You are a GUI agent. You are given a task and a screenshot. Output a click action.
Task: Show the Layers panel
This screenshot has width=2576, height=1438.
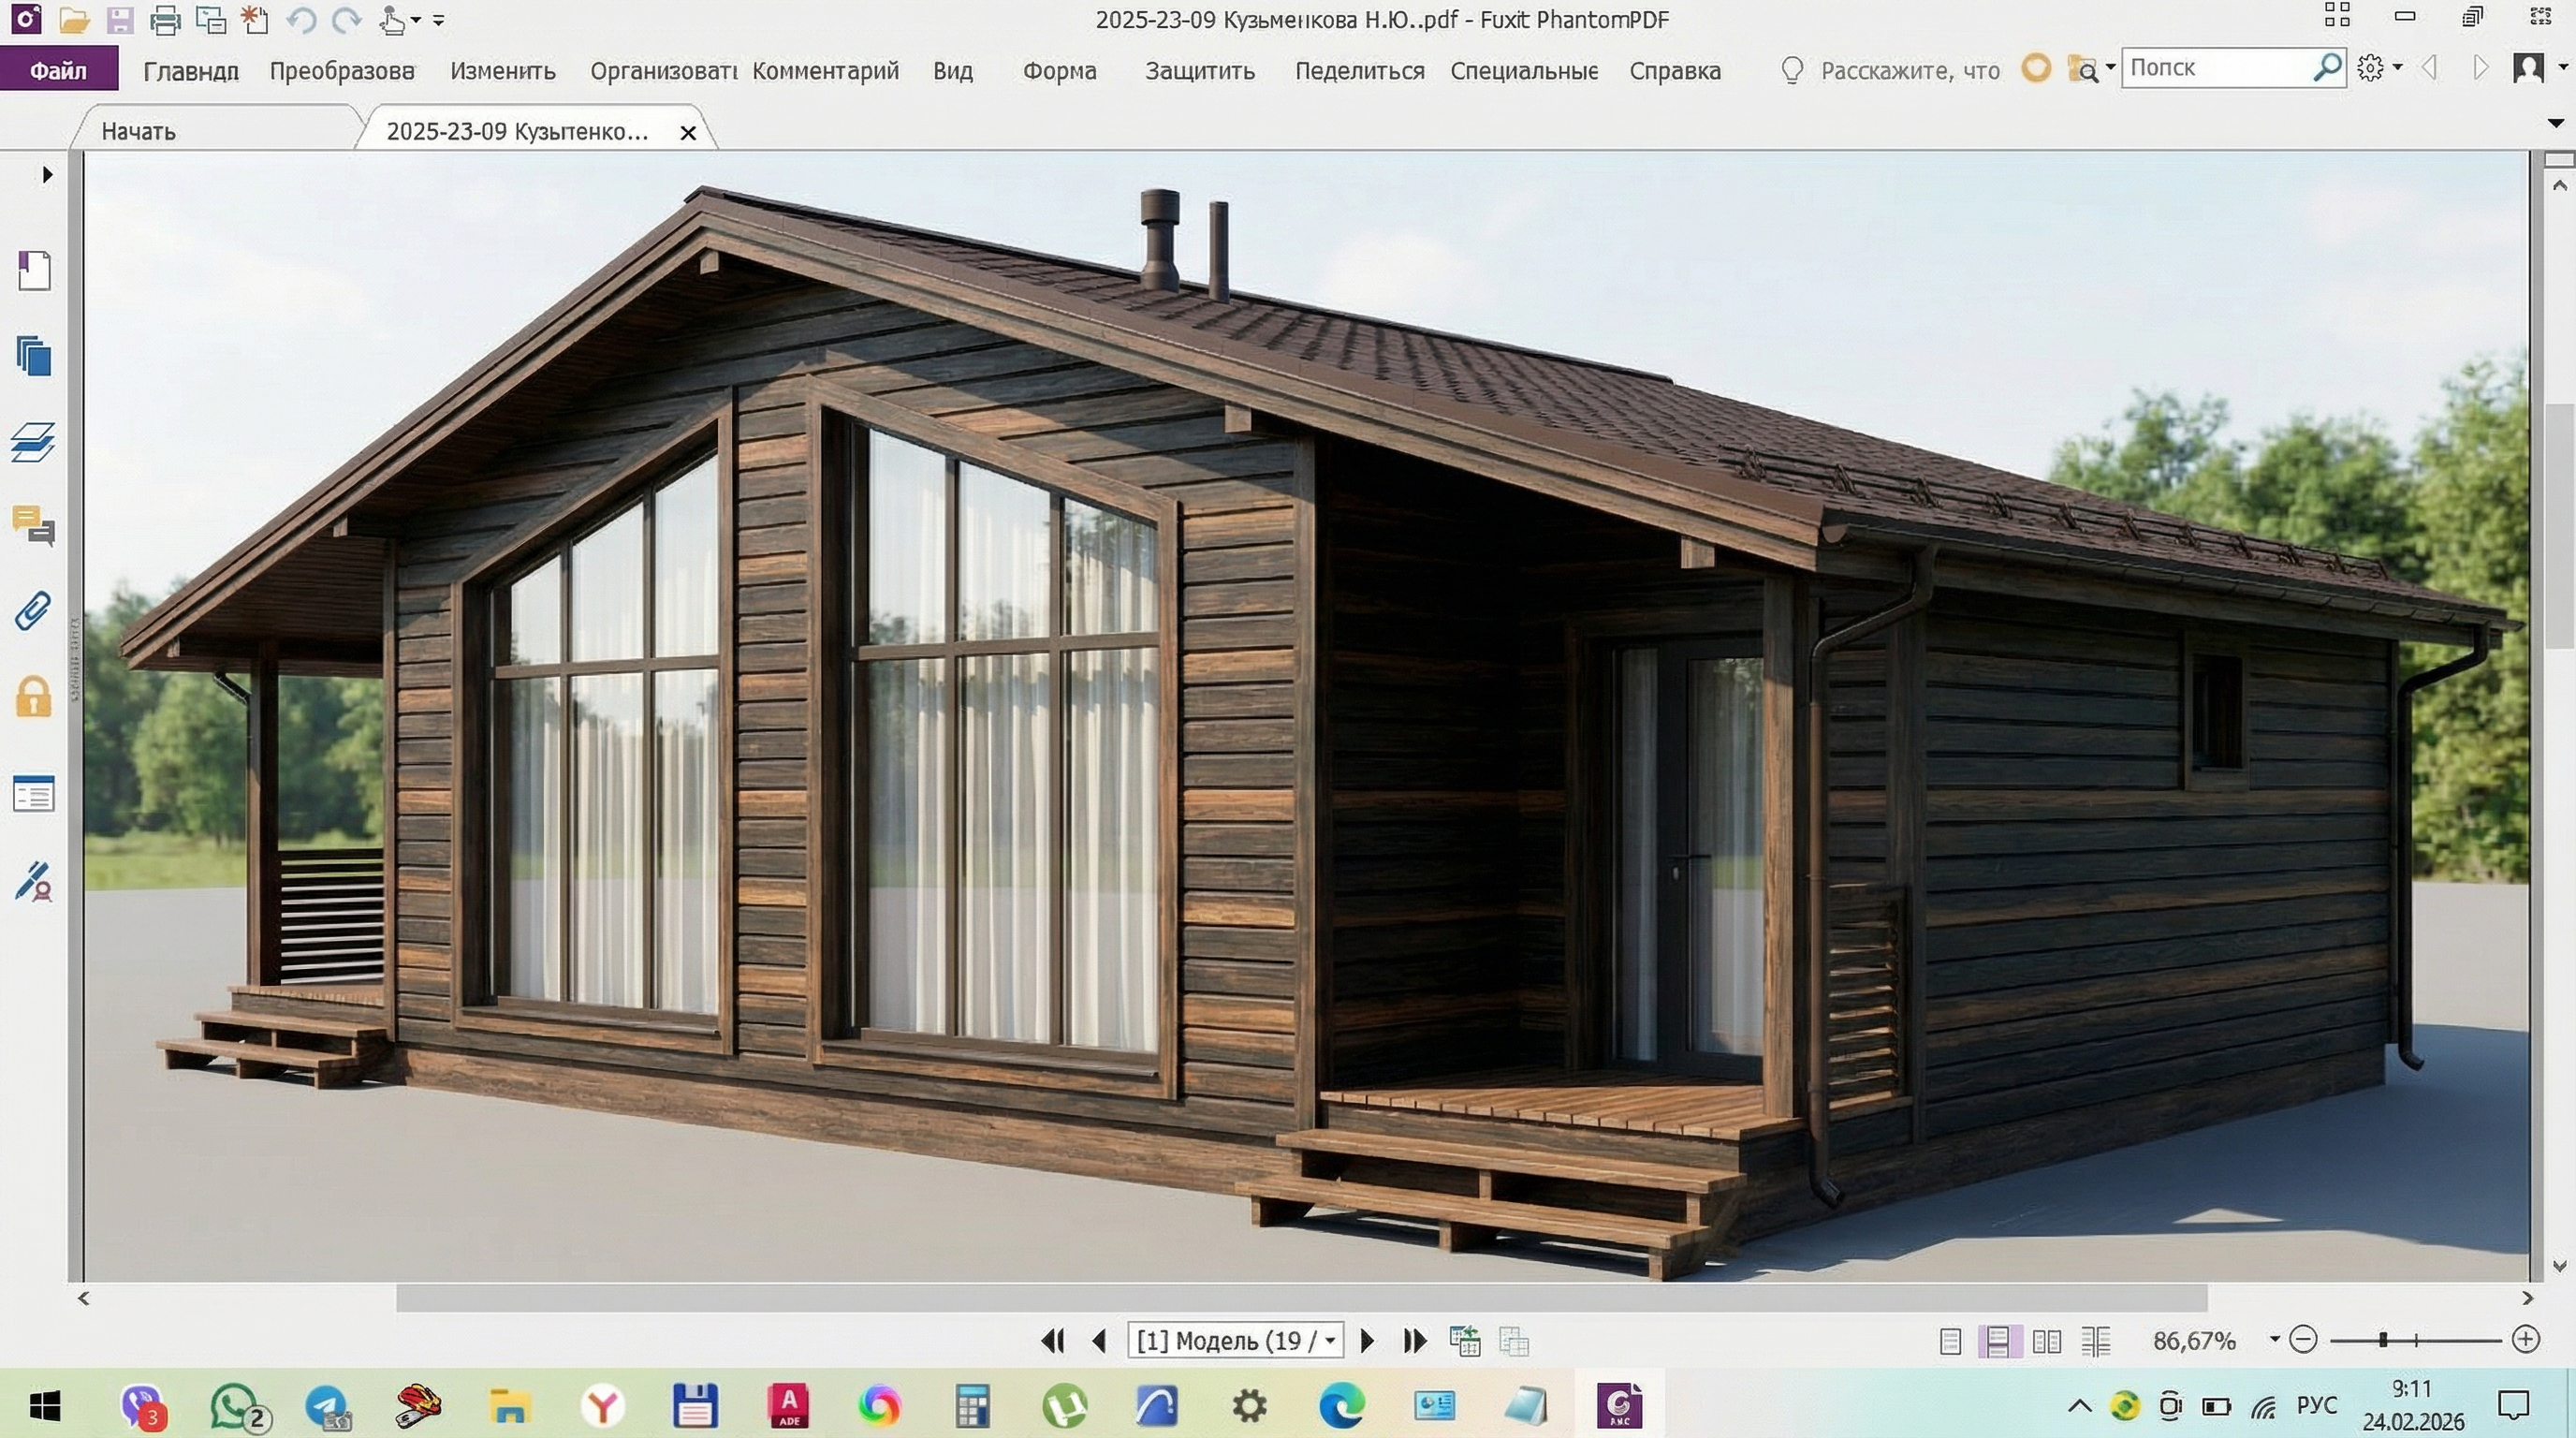point(34,442)
